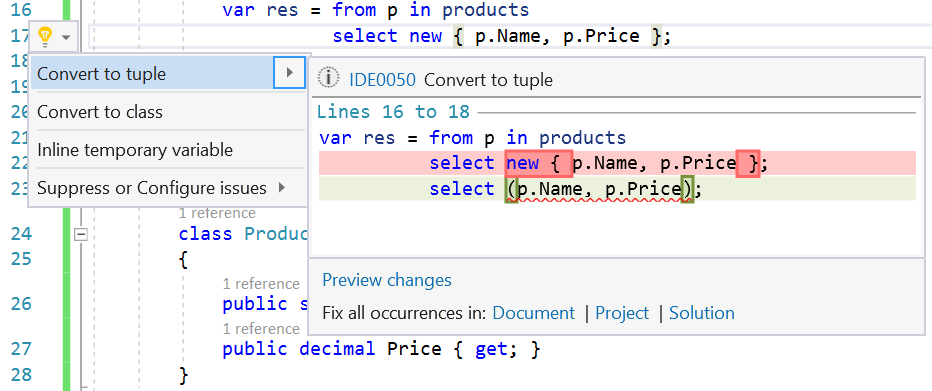
Task: Click the "1 reference" lens above class Product
Action: click(217, 213)
